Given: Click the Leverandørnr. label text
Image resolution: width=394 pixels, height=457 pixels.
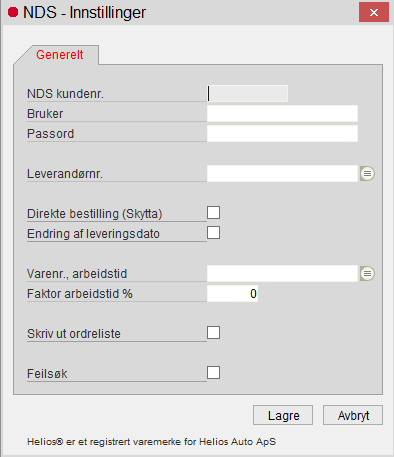Looking at the screenshot, I should click(x=65, y=174).
